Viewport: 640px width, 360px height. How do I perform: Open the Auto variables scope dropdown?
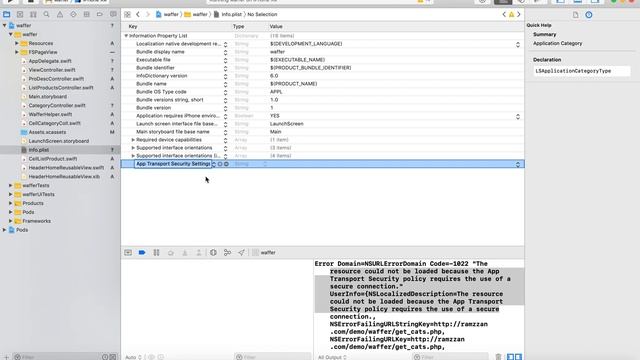pyautogui.click(x=133, y=357)
